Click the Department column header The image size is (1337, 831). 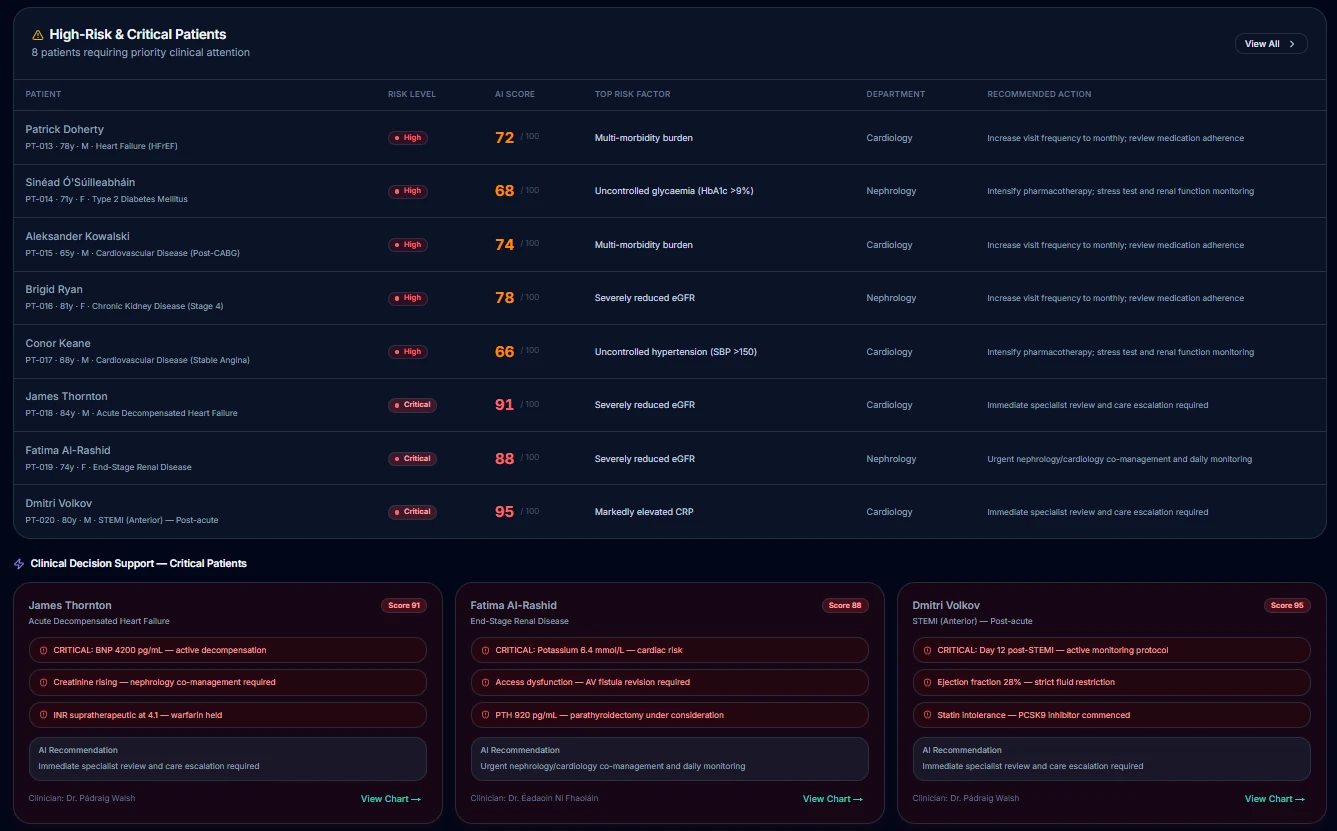pyautogui.click(x=896, y=94)
